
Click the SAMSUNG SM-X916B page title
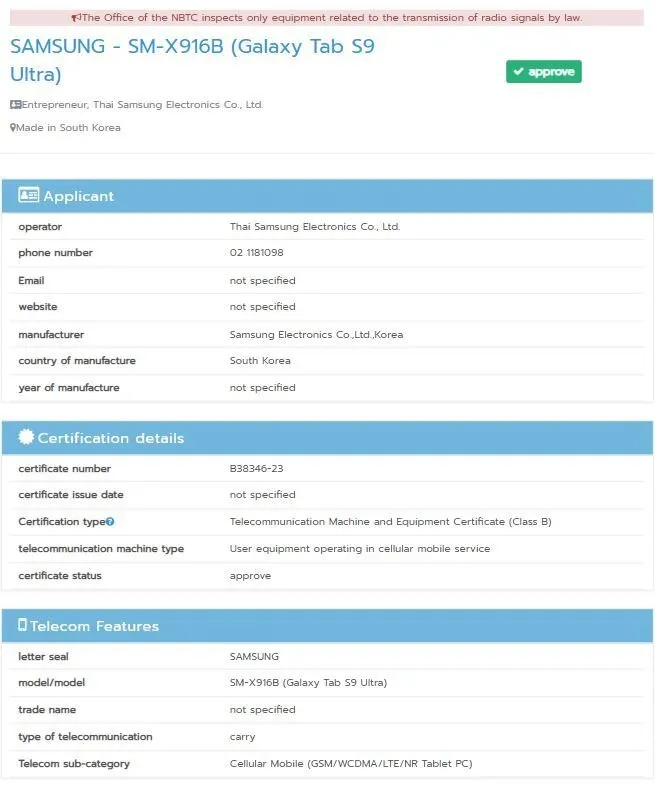192,60
